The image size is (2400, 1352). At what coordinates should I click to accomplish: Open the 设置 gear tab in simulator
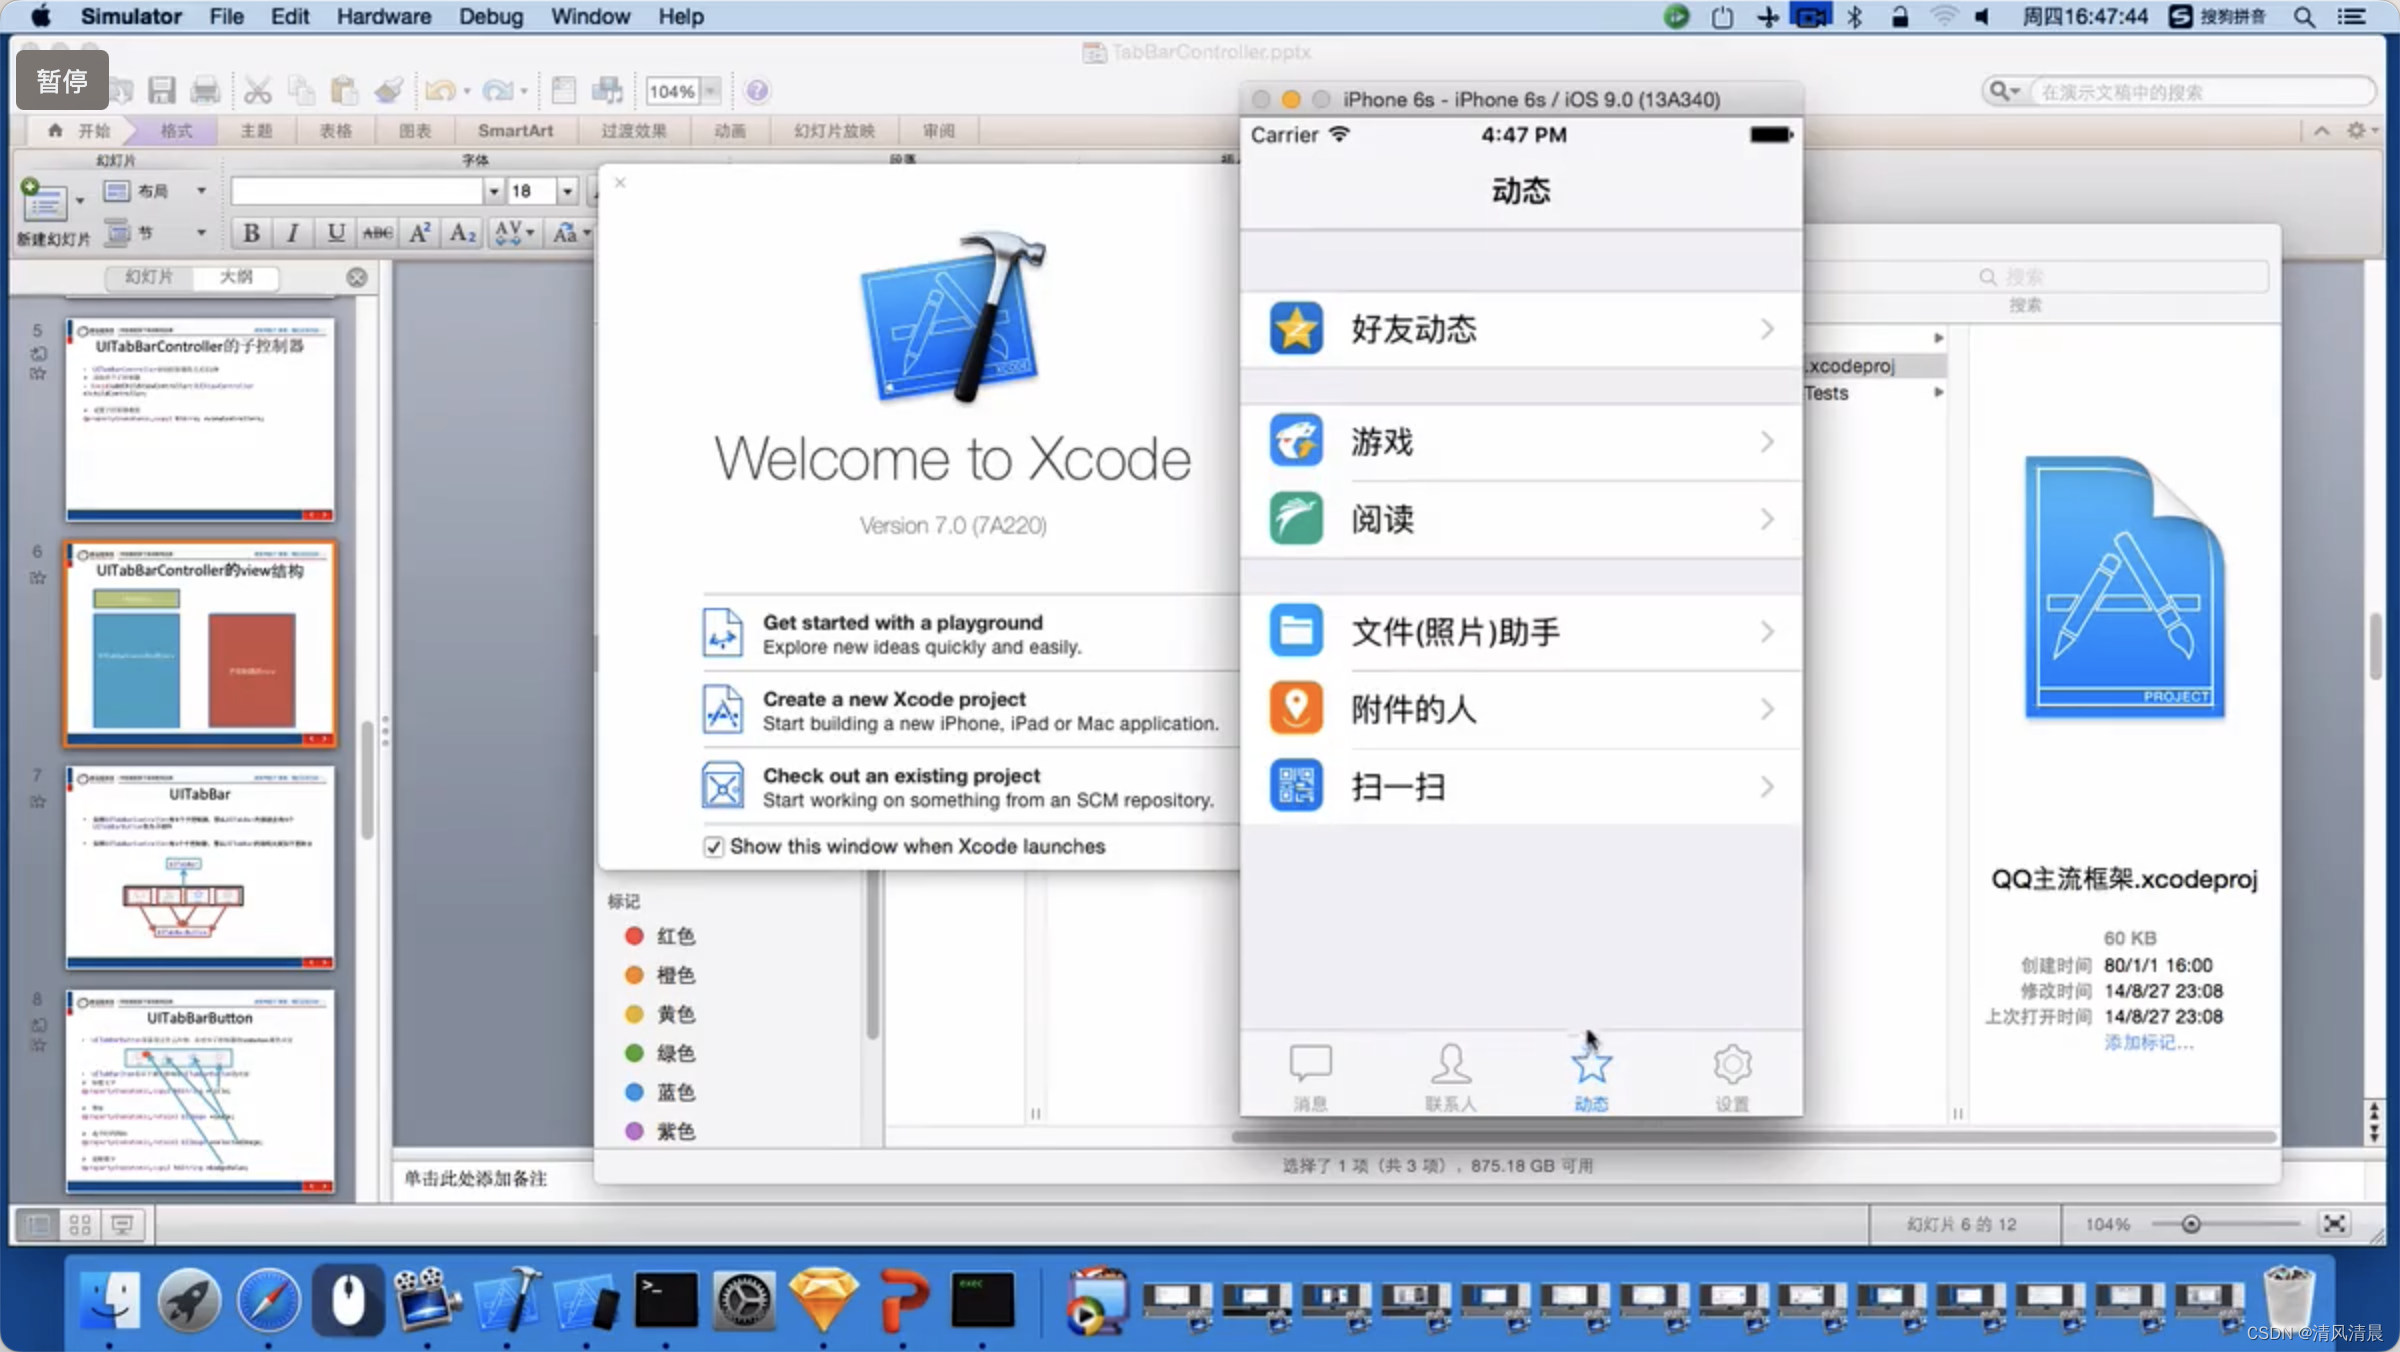click(1732, 1077)
